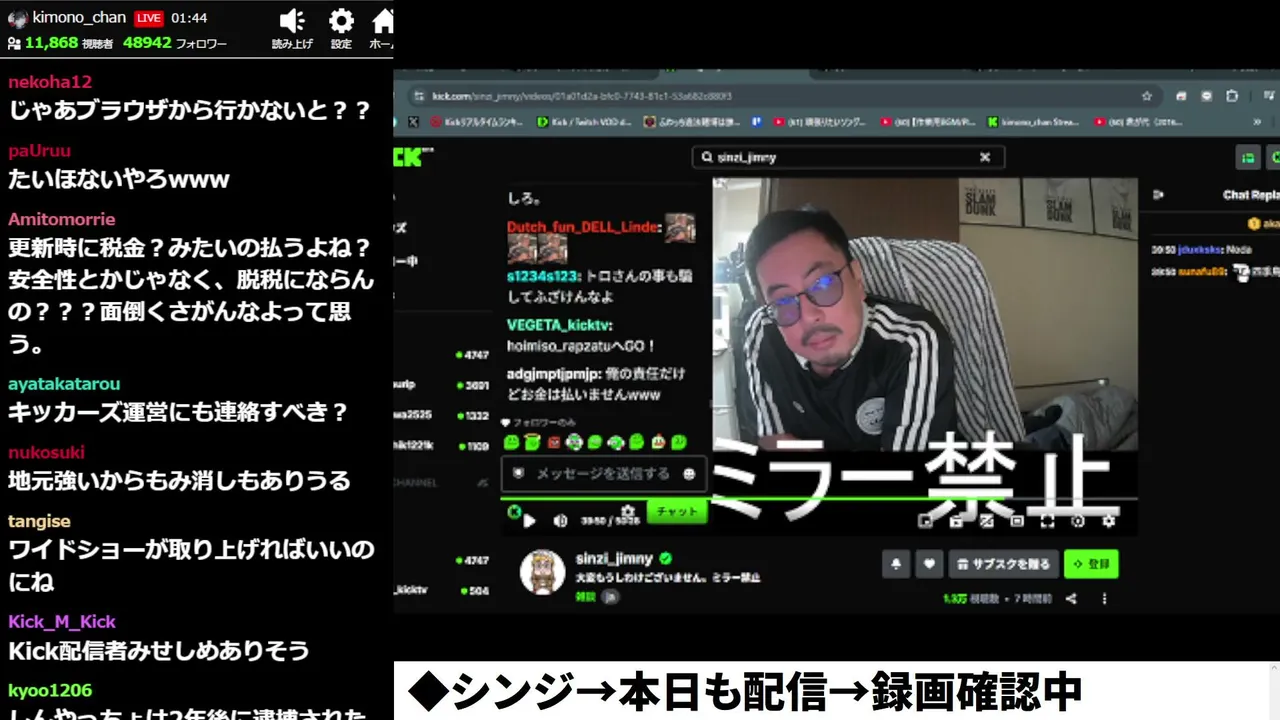Seek on the green video progress bar
1280x720 pixels.
click(x=818, y=498)
